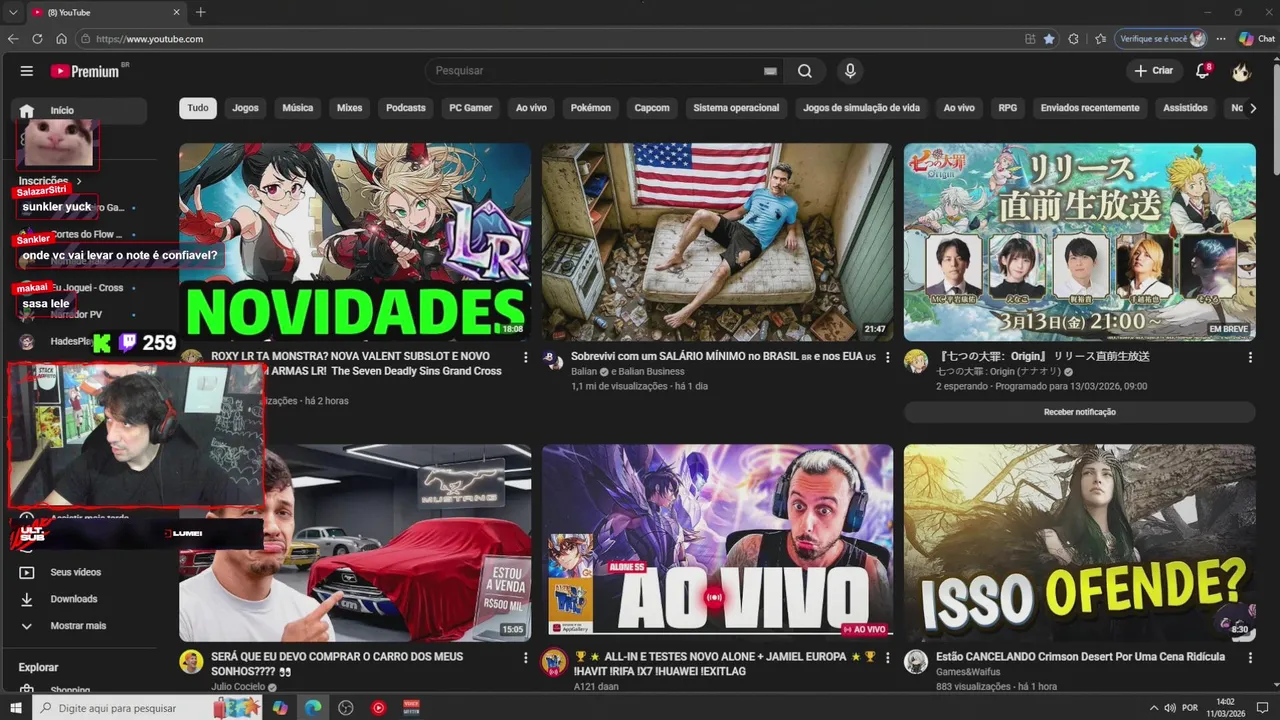Open the on-screen keyboard icon in search box
The height and width of the screenshot is (720, 1280).
point(770,71)
